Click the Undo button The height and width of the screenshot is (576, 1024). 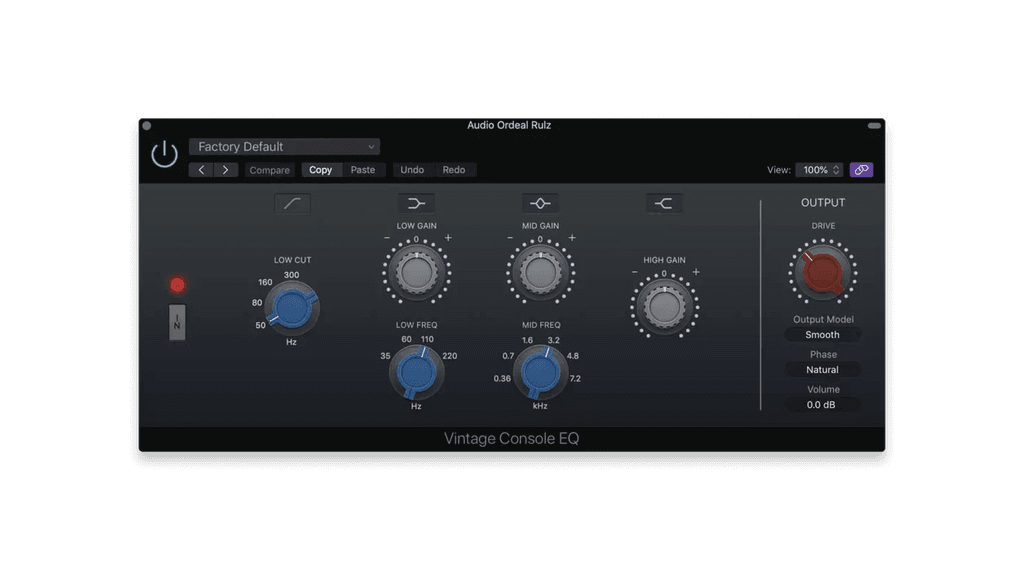click(x=411, y=169)
